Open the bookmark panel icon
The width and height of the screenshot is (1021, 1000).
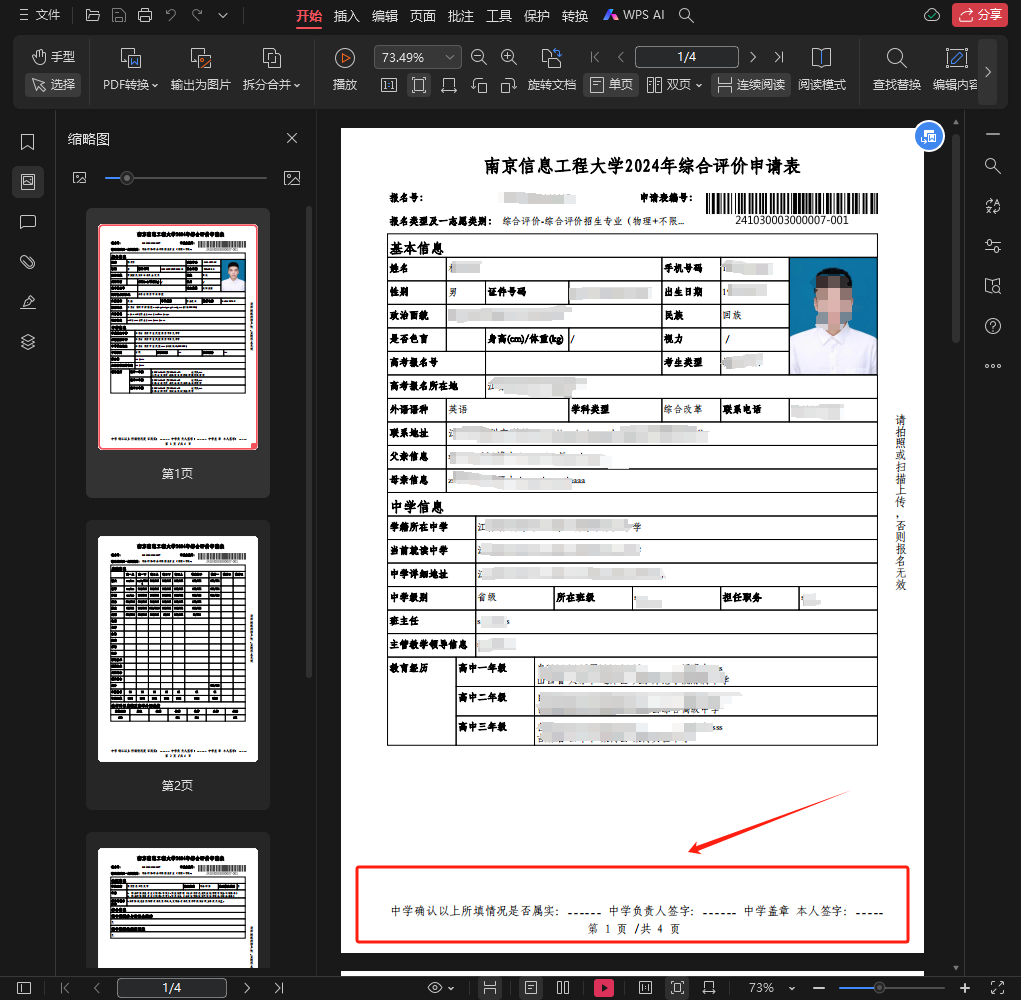27,142
